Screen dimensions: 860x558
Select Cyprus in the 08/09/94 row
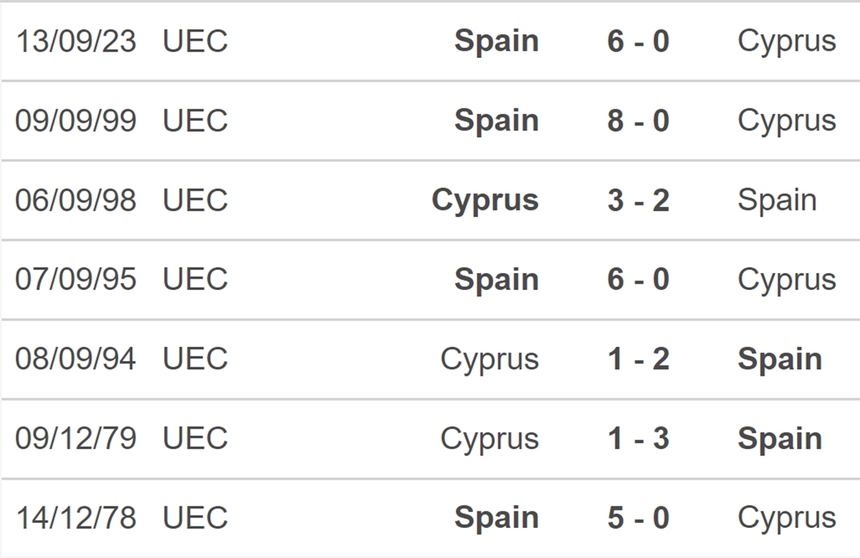[489, 359]
